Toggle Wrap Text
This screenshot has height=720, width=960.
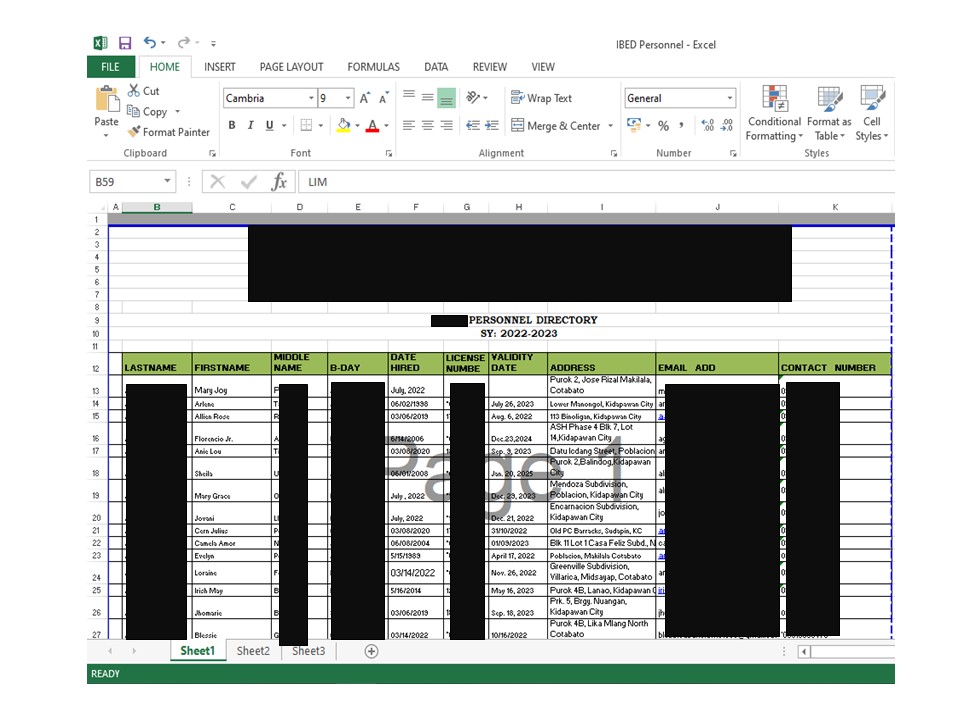click(541, 98)
